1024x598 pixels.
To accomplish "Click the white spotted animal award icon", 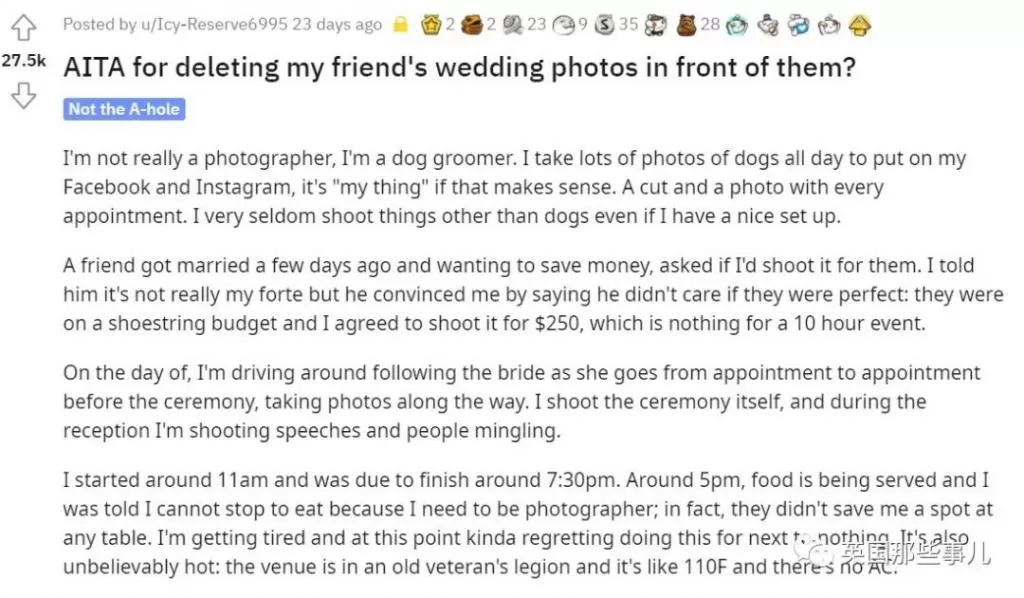I will pyautogui.click(x=655, y=25).
